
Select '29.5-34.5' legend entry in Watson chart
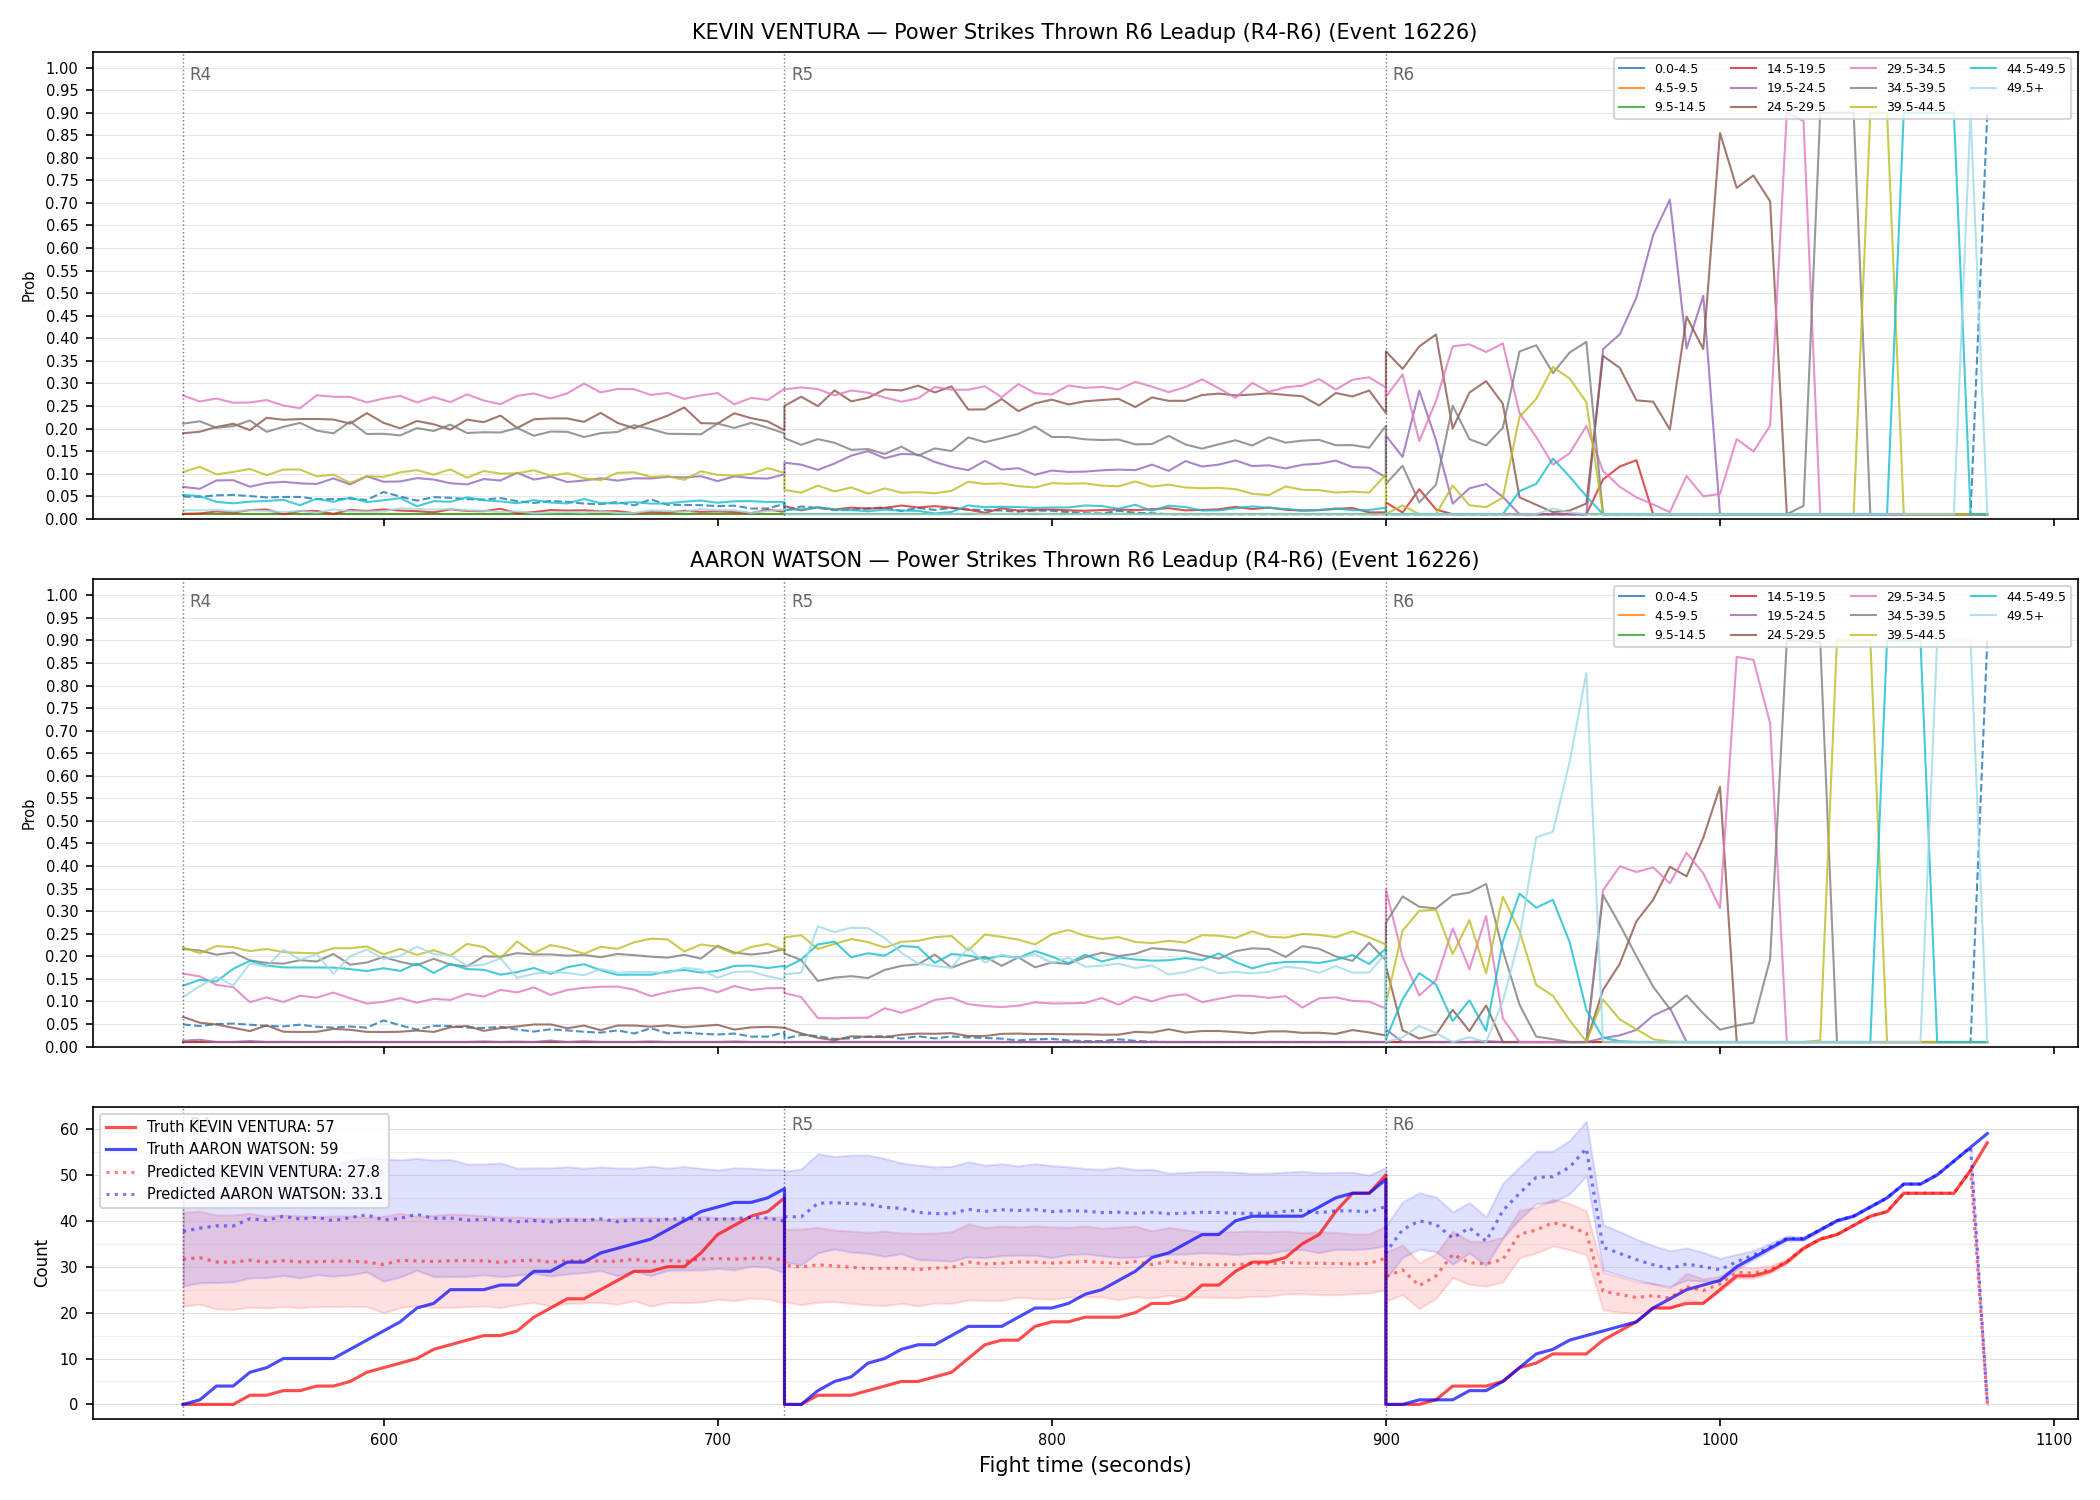click(x=1897, y=597)
